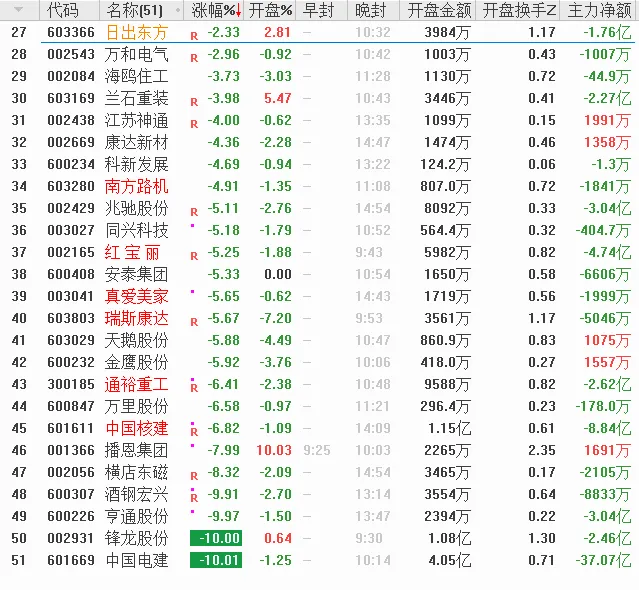
Task: Select stock 天鹅股份
Action: pos(137,340)
